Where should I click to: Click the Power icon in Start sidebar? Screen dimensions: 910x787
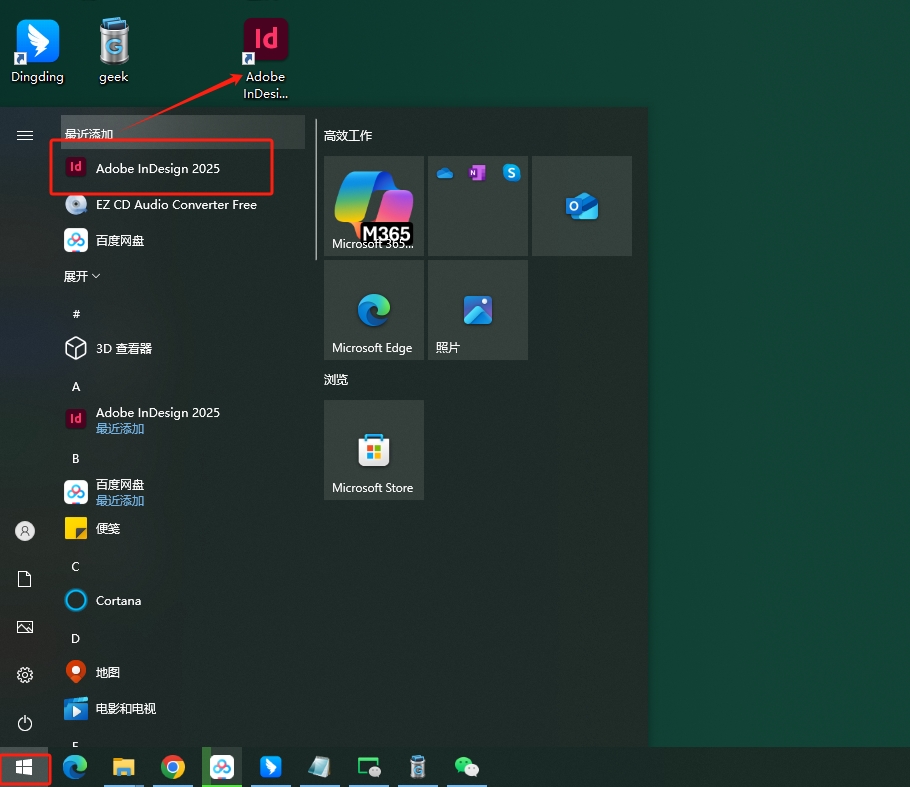coord(25,723)
